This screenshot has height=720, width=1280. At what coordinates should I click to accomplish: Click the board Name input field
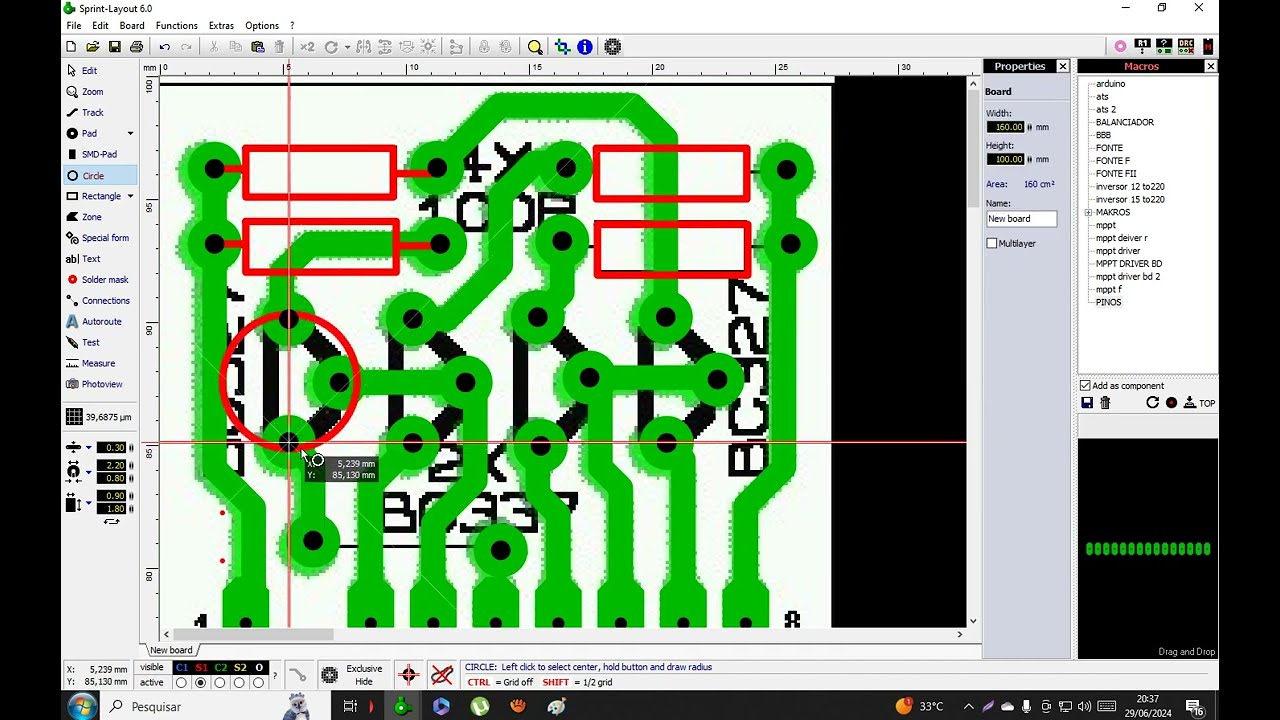point(1021,219)
